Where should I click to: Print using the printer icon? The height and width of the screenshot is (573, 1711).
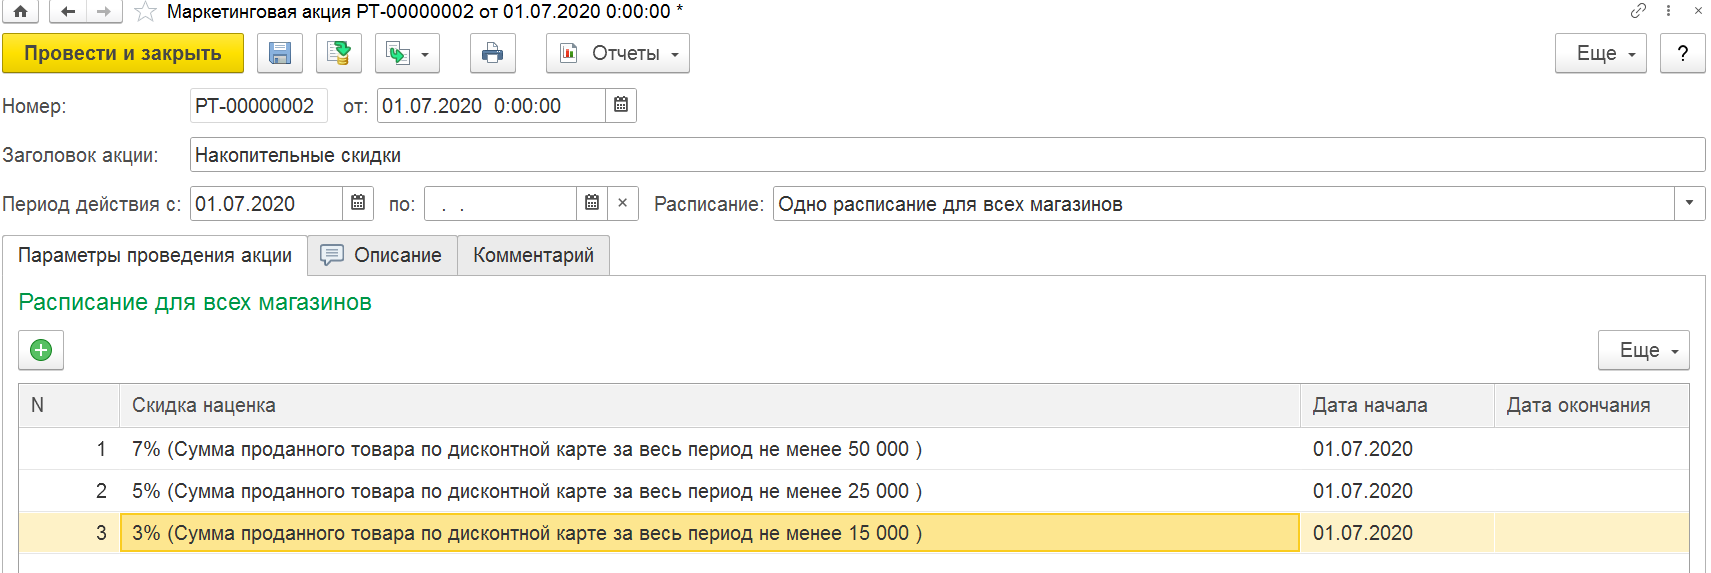point(493,53)
